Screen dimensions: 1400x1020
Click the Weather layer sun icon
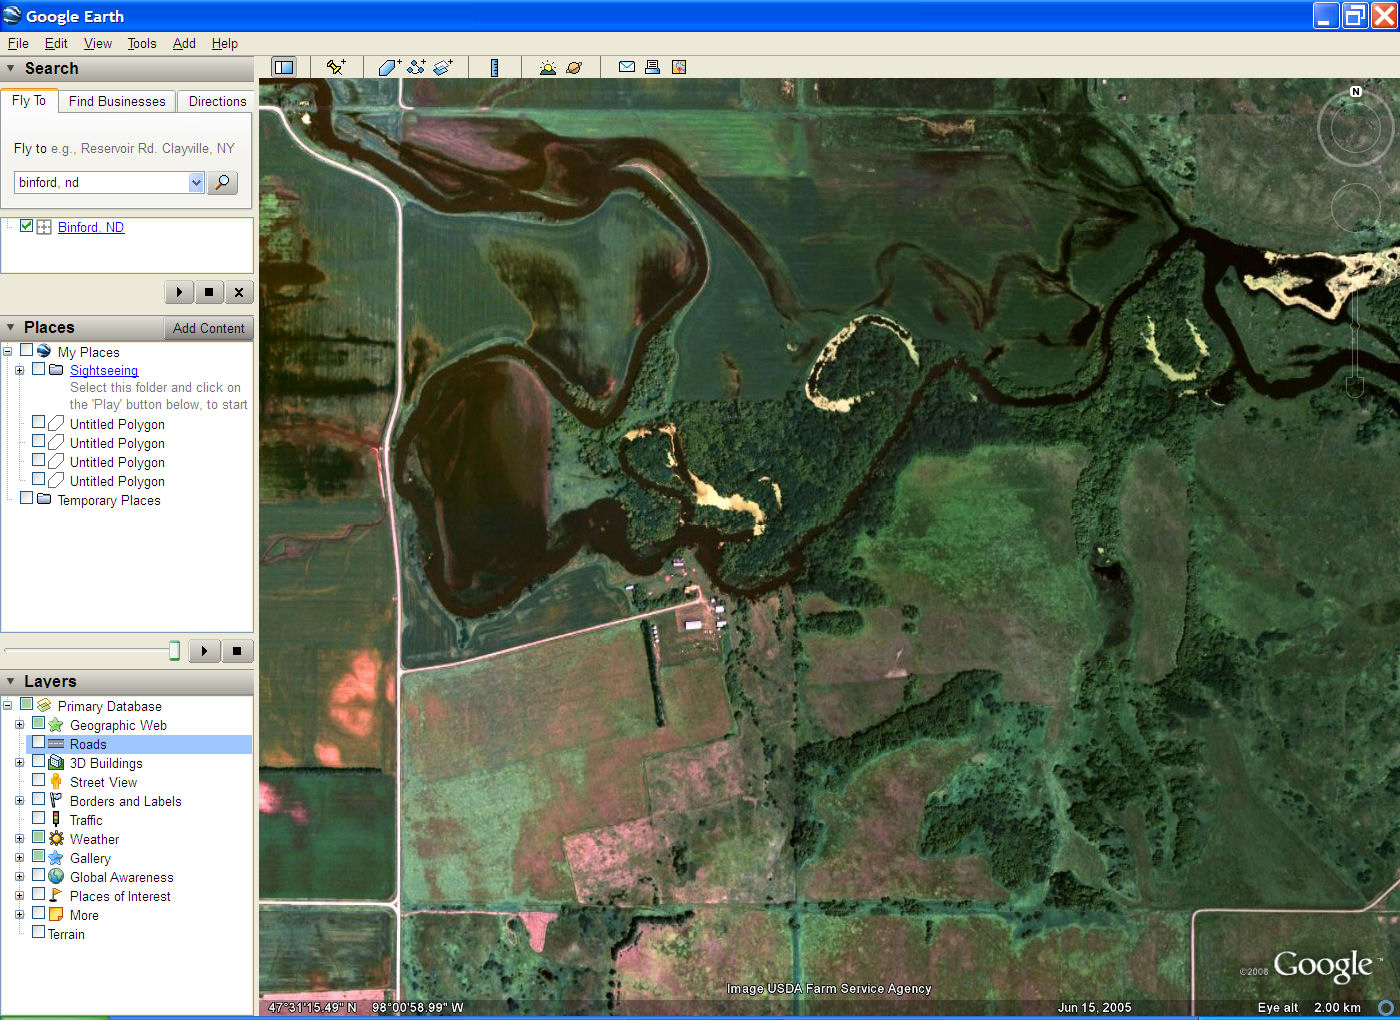[56, 838]
